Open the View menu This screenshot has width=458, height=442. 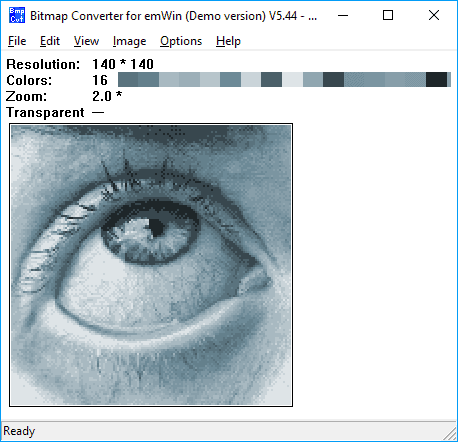pyautogui.click(x=86, y=41)
